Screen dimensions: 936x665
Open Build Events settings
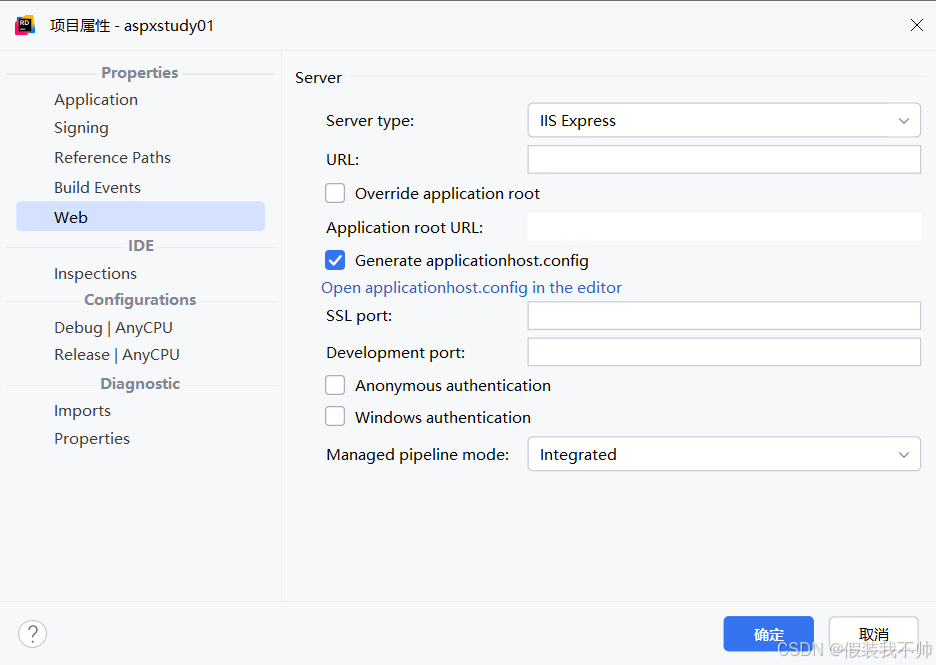(x=97, y=188)
